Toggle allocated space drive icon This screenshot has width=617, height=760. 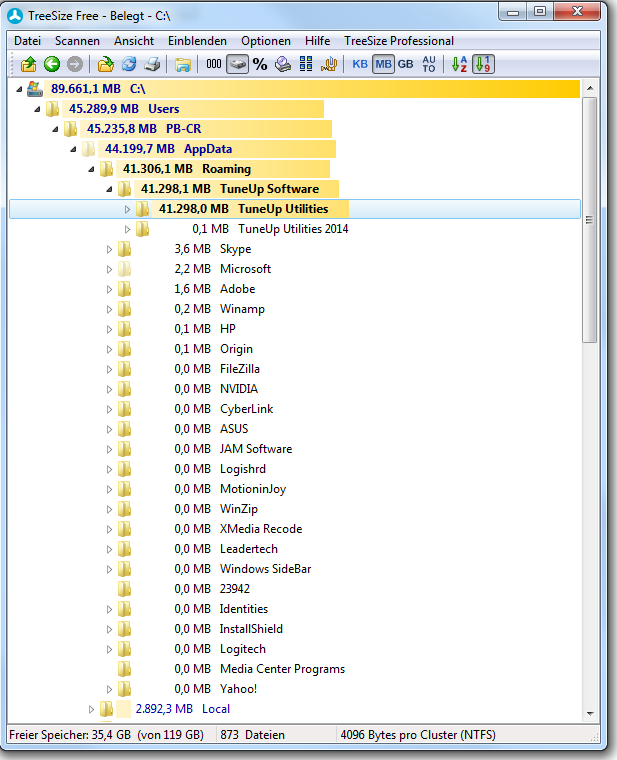(237, 64)
